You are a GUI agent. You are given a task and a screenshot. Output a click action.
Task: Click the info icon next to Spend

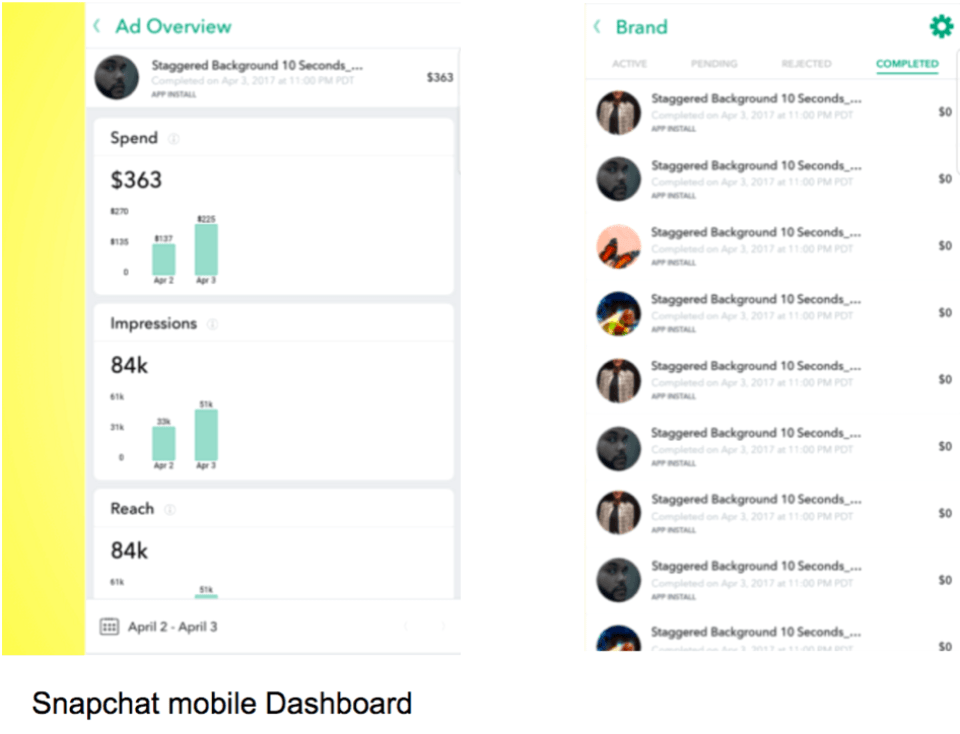click(174, 139)
